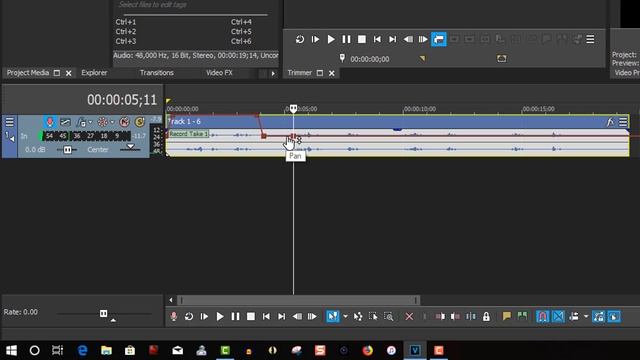Screen dimensions: 640x360
Task: Mute the audio track
Action: (124, 122)
